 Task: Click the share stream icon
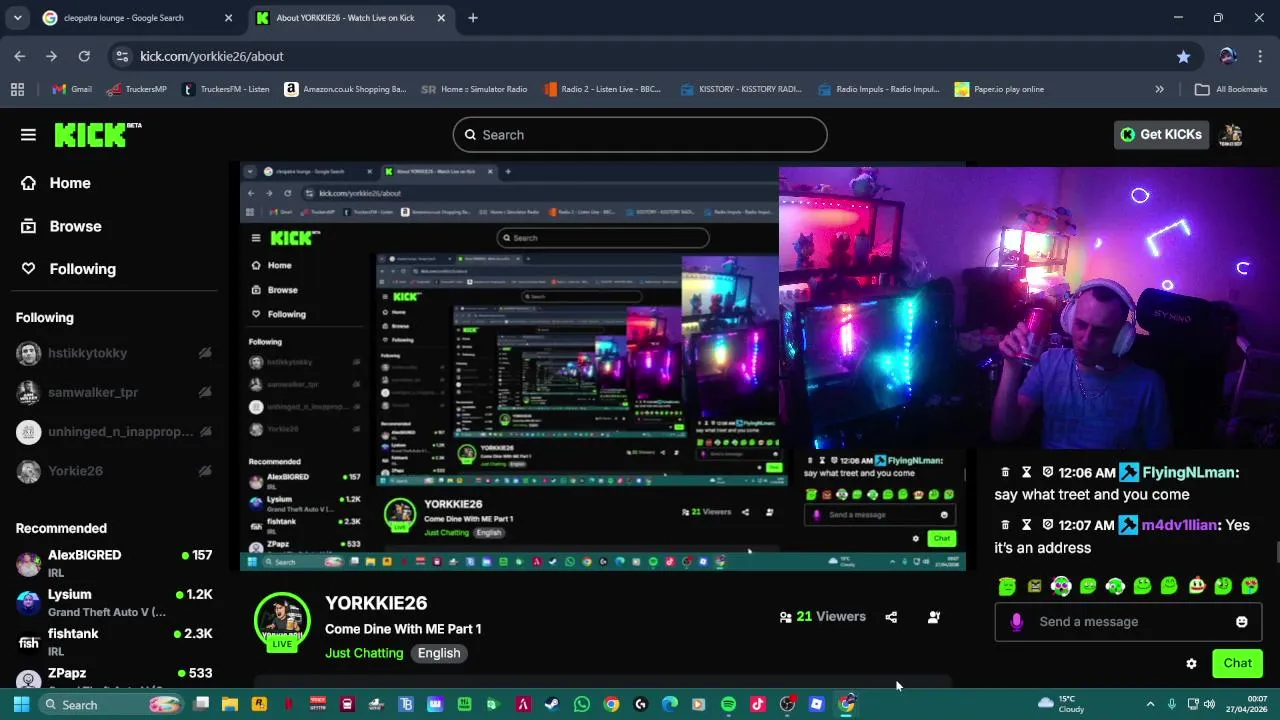tap(891, 617)
